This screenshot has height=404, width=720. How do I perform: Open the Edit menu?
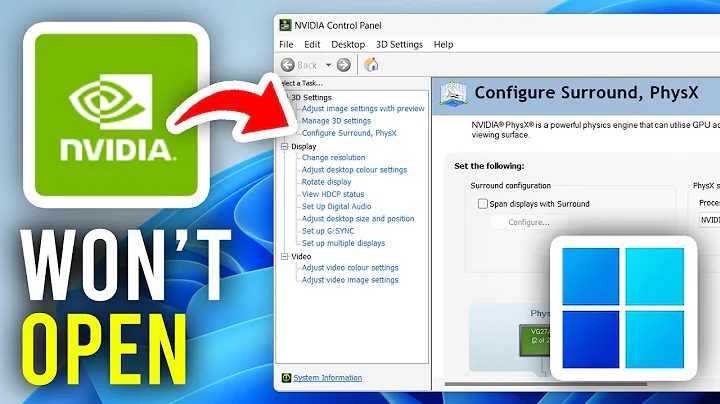click(x=312, y=45)
